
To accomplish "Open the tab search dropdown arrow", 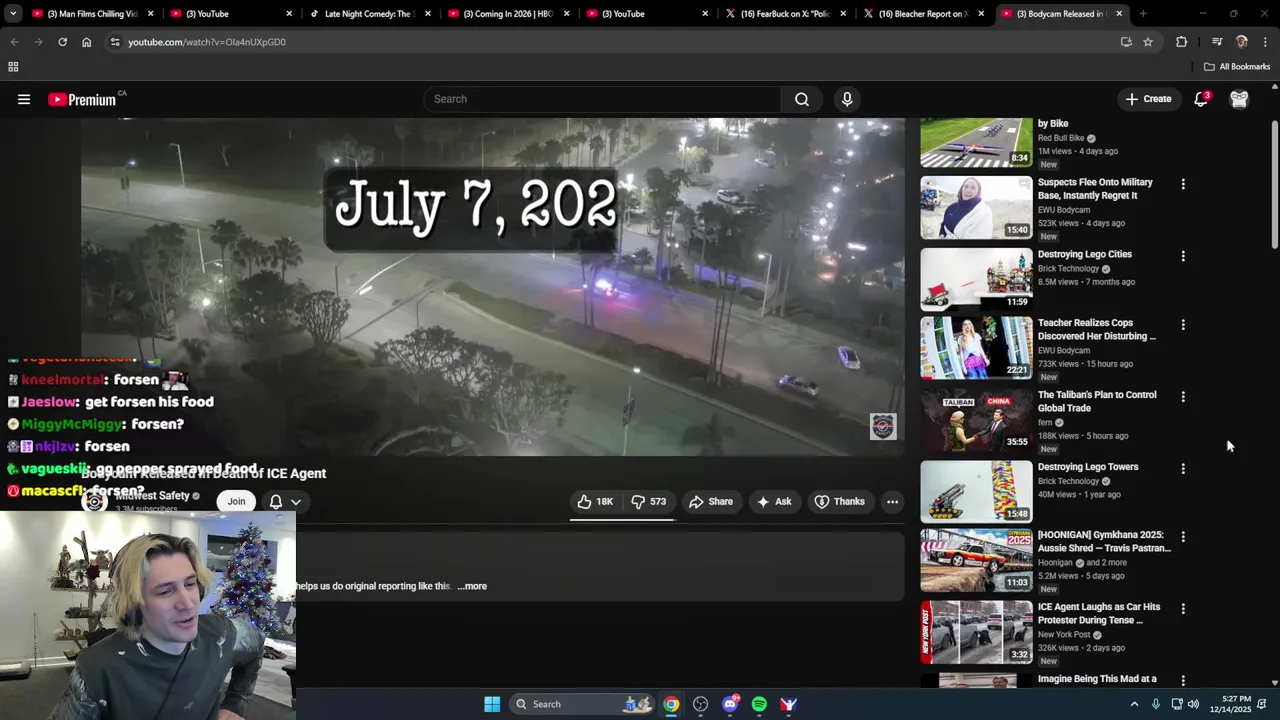I will click(13, 14).
